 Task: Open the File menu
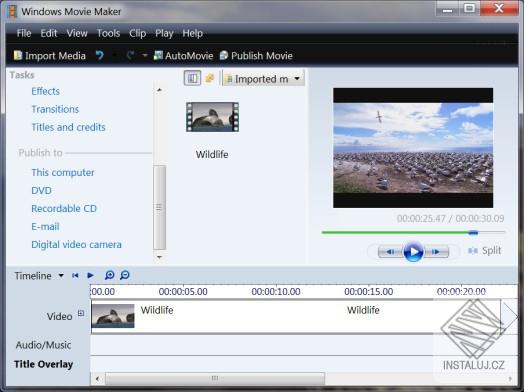(x=24, y=33)
